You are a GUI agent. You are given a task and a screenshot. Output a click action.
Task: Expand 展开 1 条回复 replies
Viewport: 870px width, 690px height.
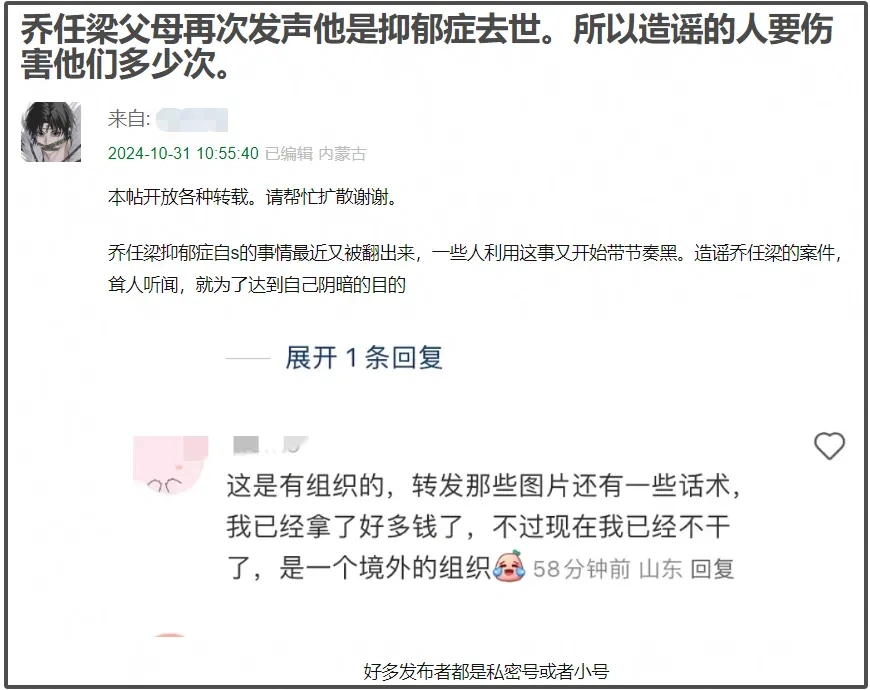[x=364, y=357]
